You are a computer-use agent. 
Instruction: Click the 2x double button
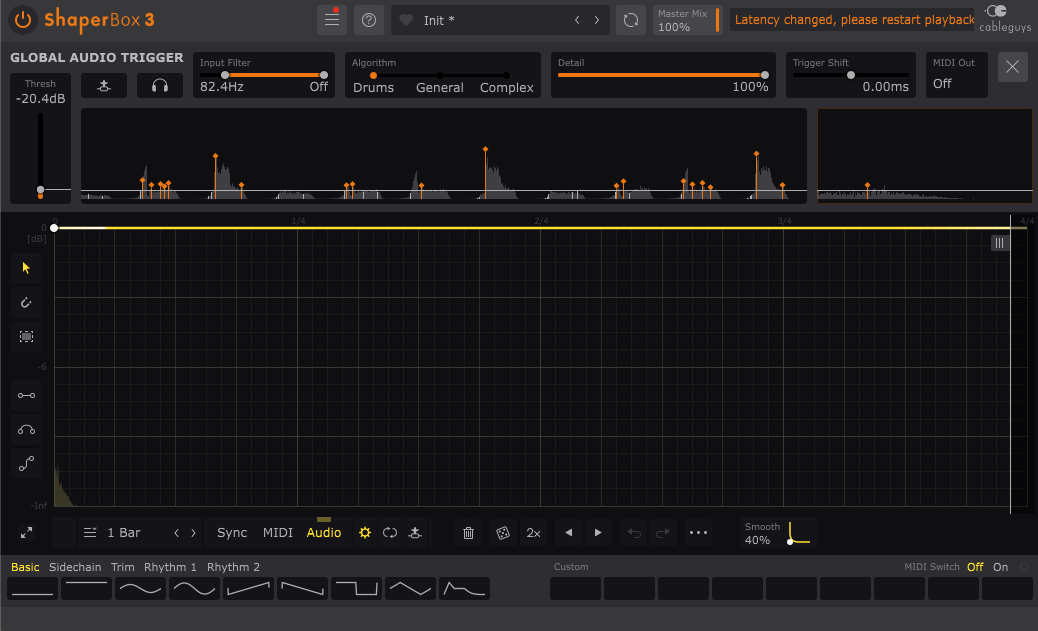pos(534,533)
